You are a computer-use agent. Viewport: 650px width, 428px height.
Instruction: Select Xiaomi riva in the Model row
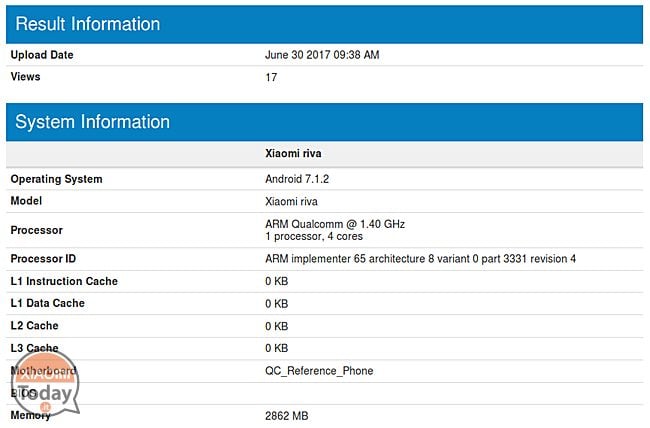click(291, 202)
